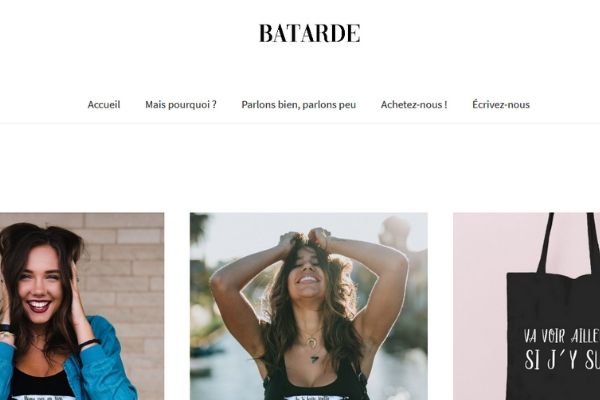Click the pink background beside the tote bag
The image size is (600, 400).
coord(480,306)
